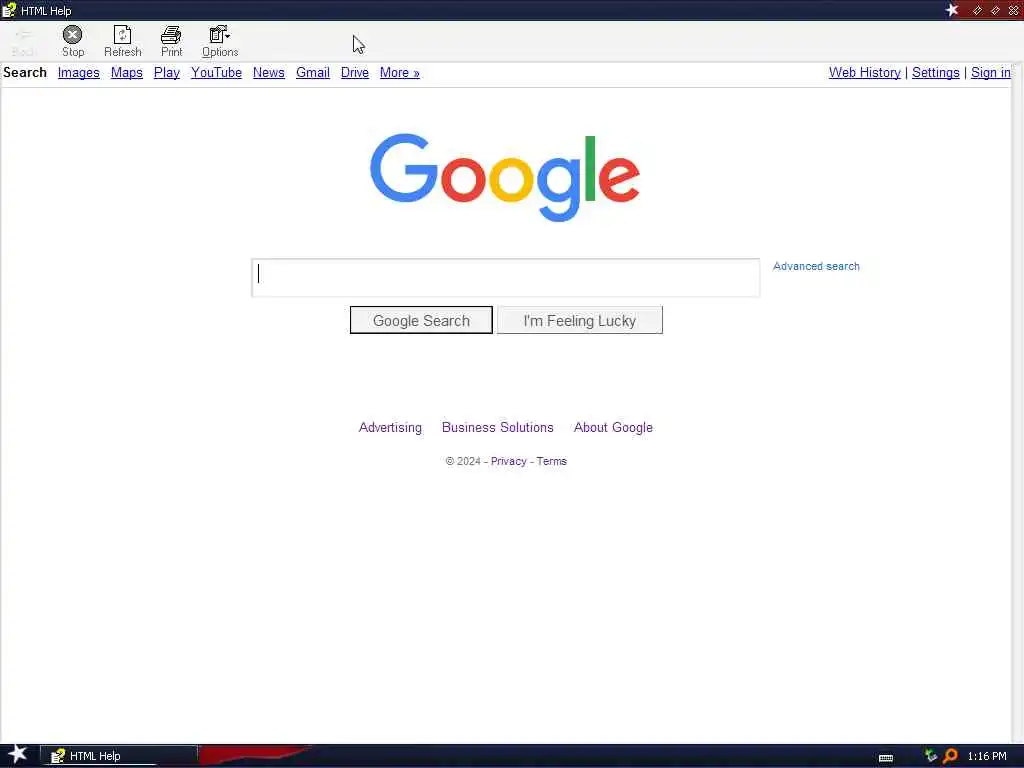The width and height of the screenshot is (1024, 768).
Task: Focus the Google search text box
Action: click(505, 278)
